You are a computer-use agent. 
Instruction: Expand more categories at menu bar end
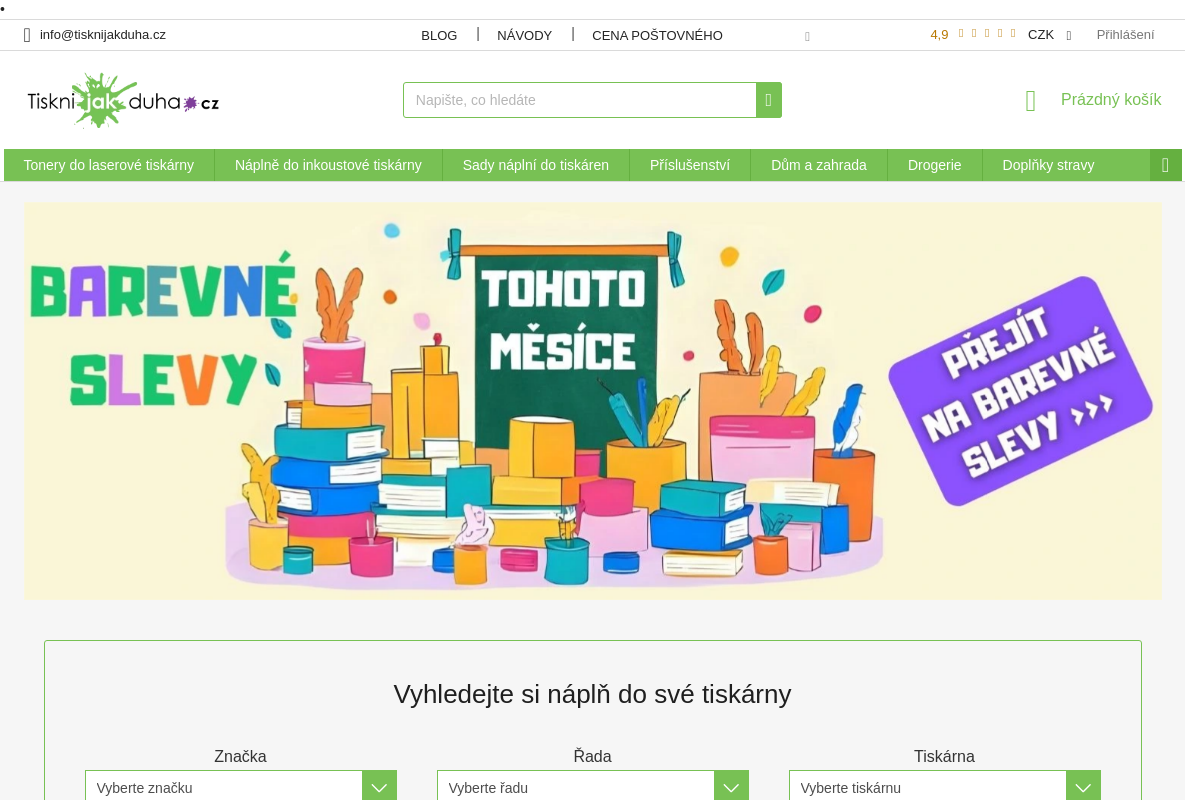1165,165
